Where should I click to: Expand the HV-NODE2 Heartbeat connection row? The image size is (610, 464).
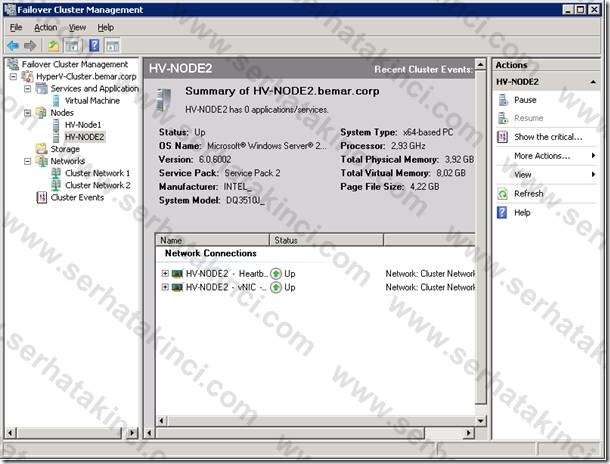point(165,273)
